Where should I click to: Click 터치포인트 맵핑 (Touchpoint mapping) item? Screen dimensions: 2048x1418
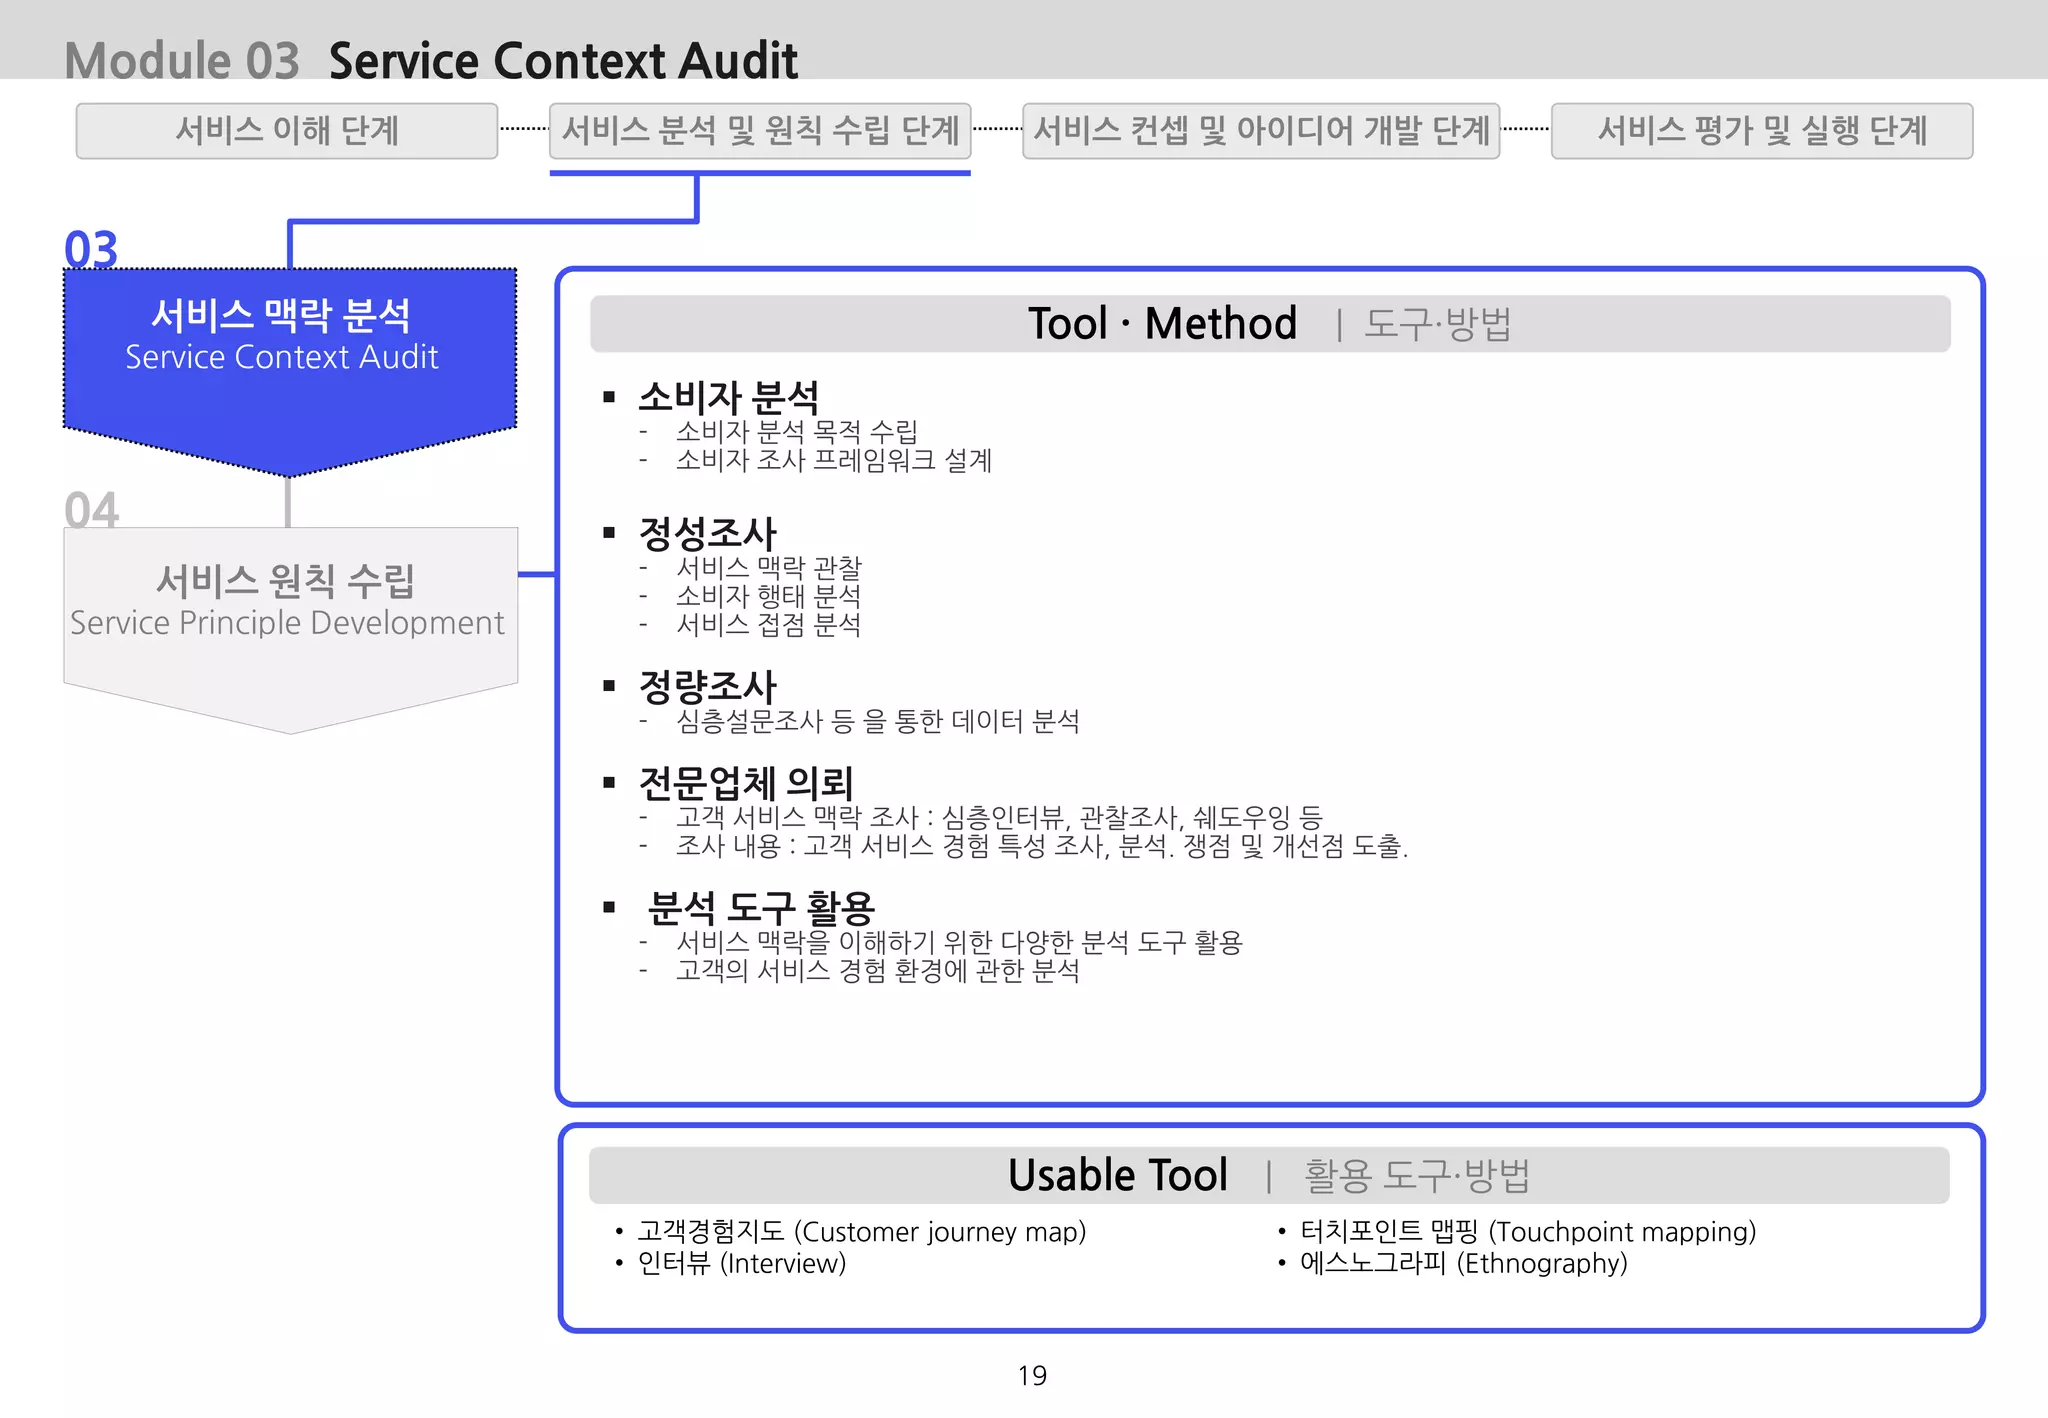[1528, 1232]
